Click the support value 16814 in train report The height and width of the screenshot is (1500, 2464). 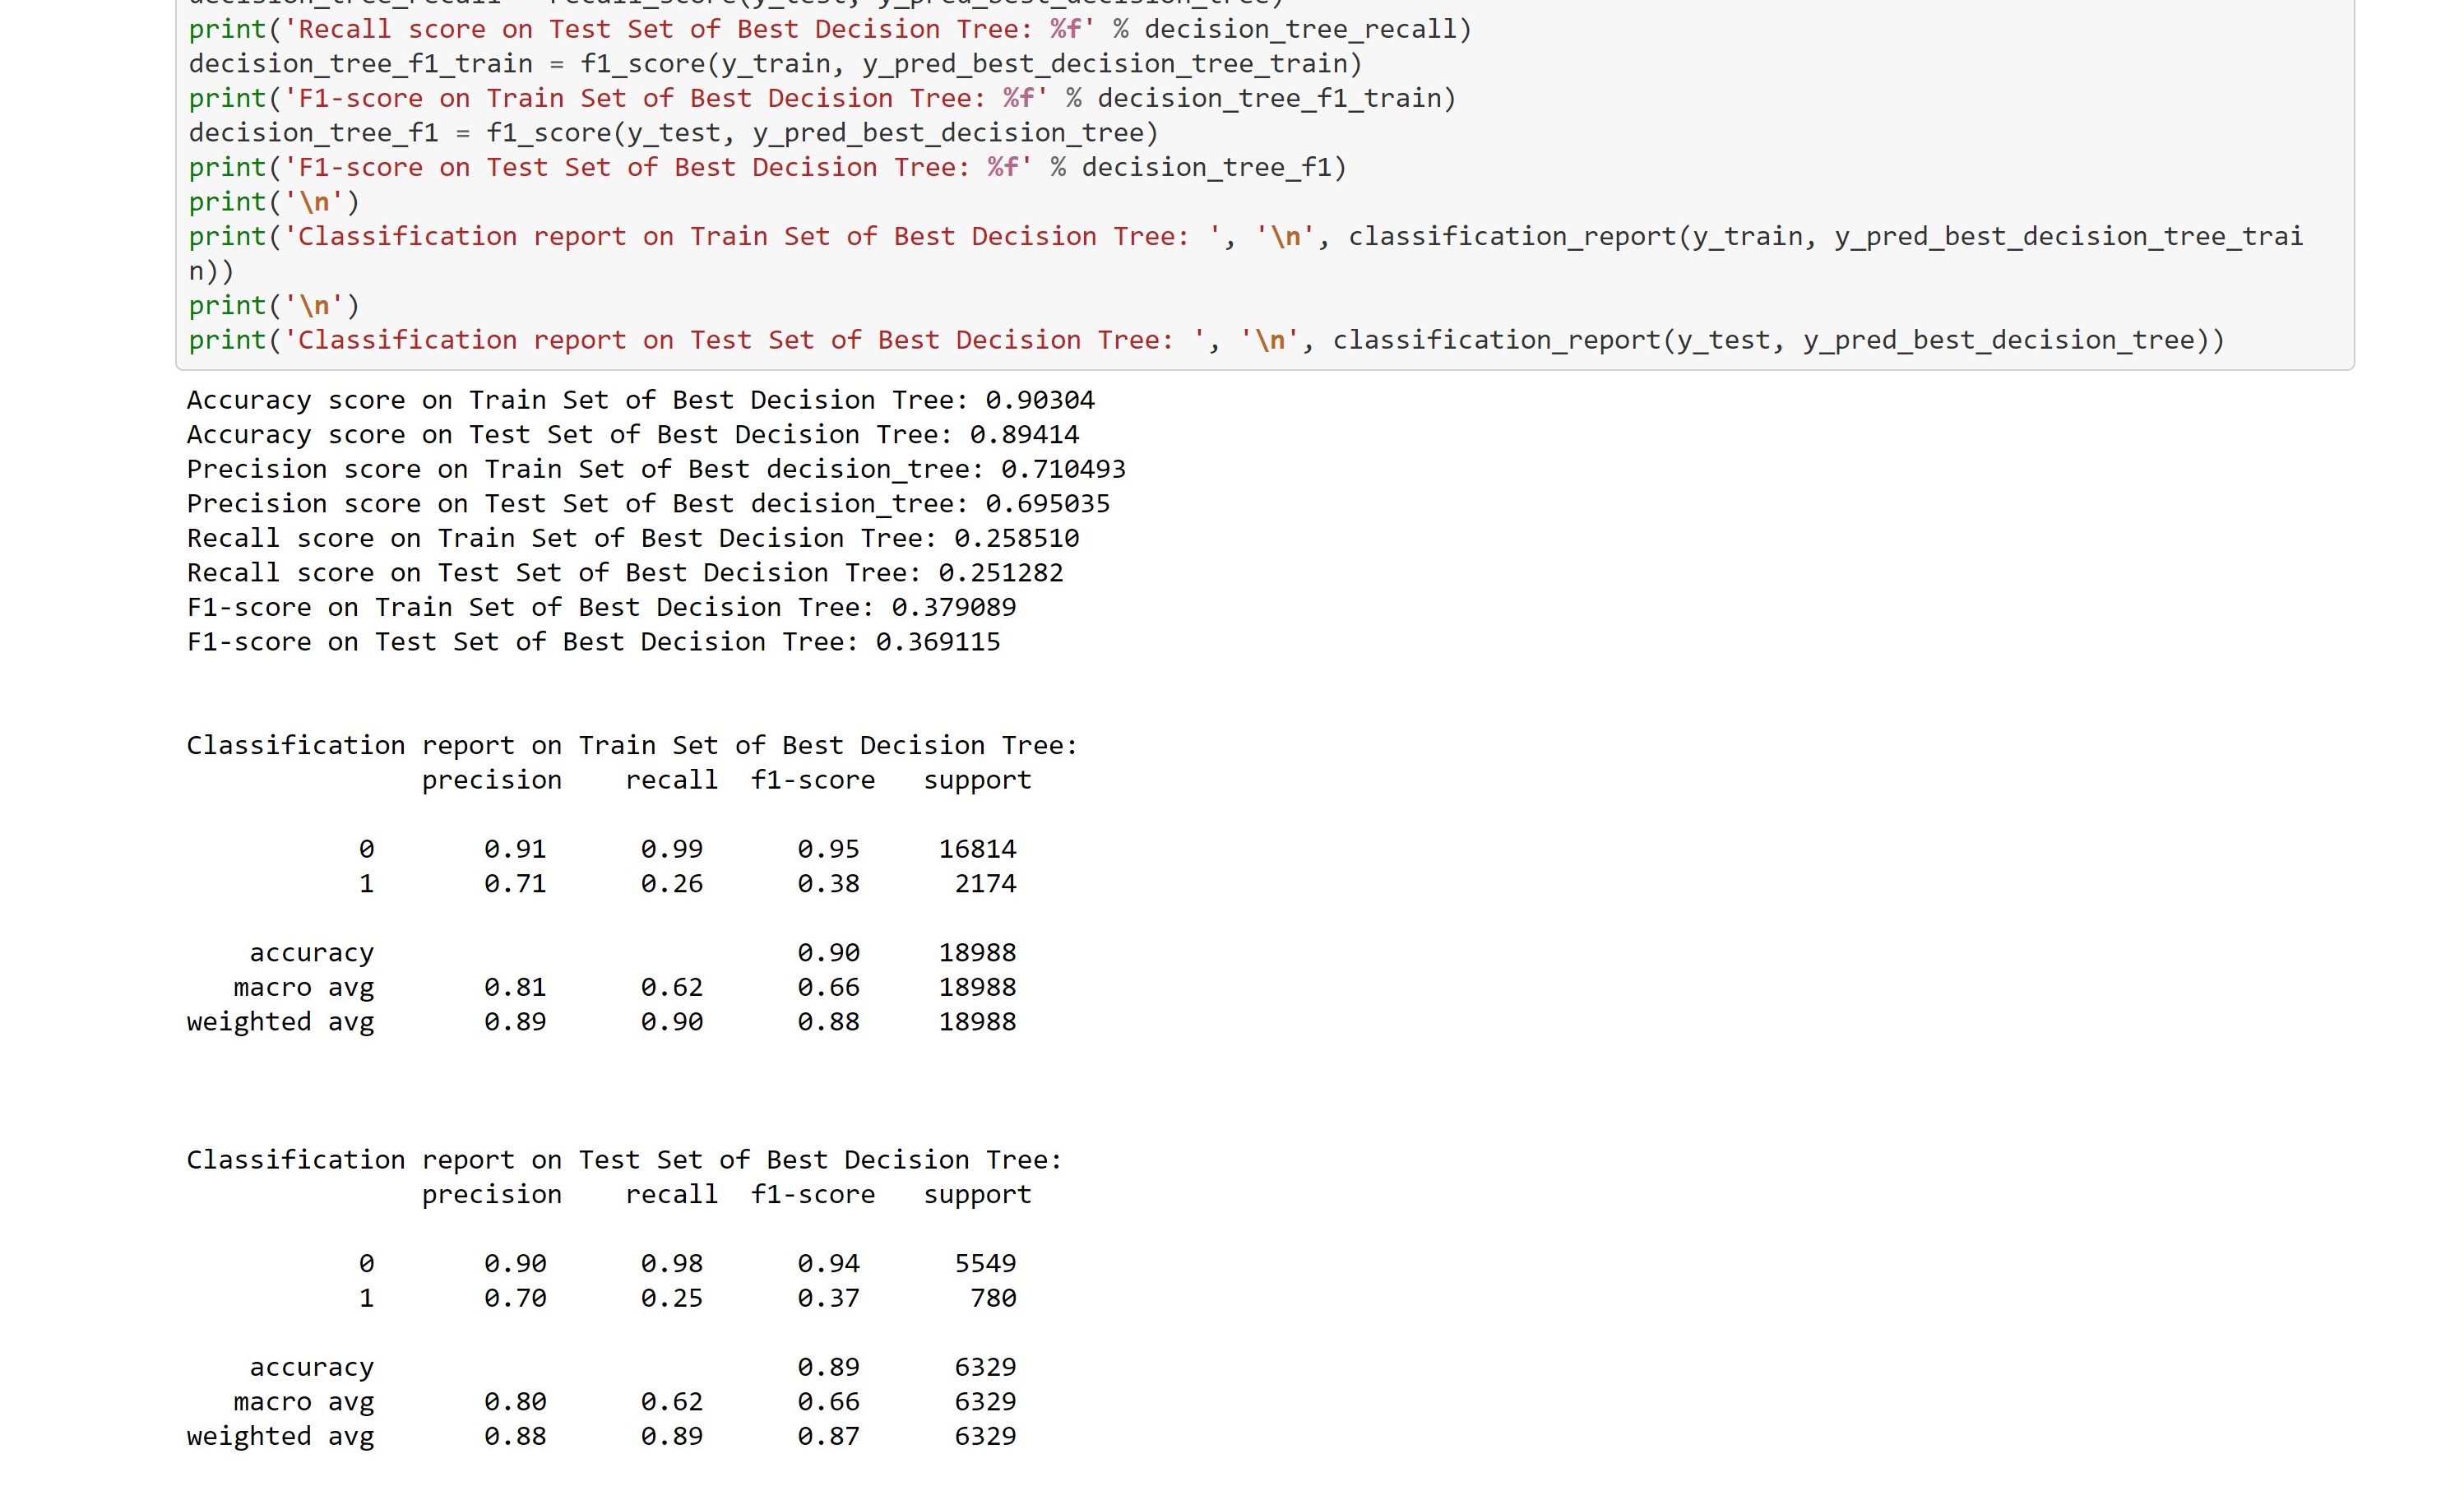[x=977, y=849]
